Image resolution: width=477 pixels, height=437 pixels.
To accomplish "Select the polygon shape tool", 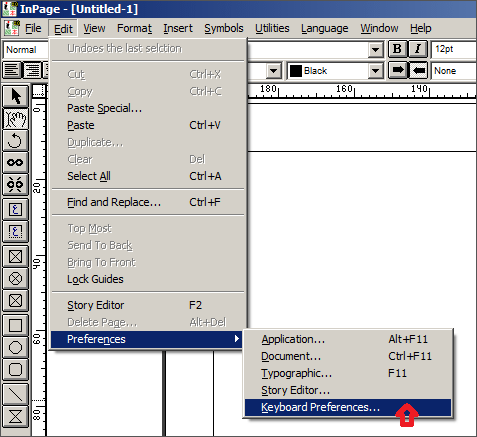I will pyautogui.click(x=15, y=347).
